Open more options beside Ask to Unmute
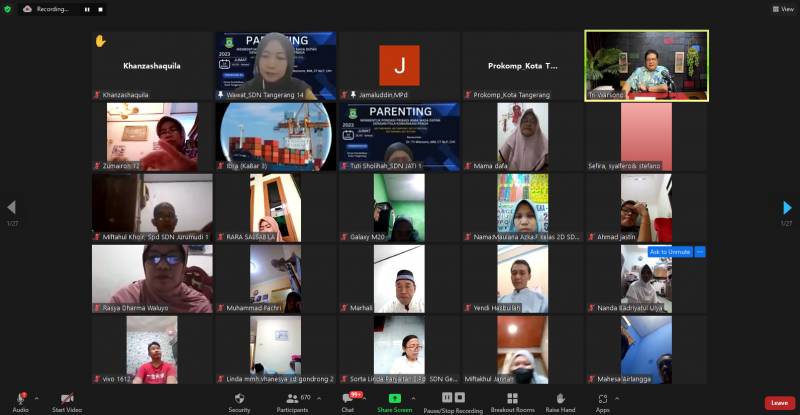 [700, 251]
